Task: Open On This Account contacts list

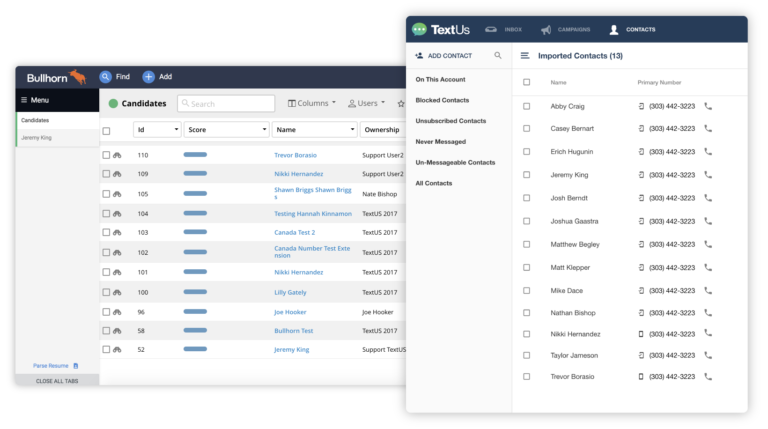Action: (x=440, y=79)
